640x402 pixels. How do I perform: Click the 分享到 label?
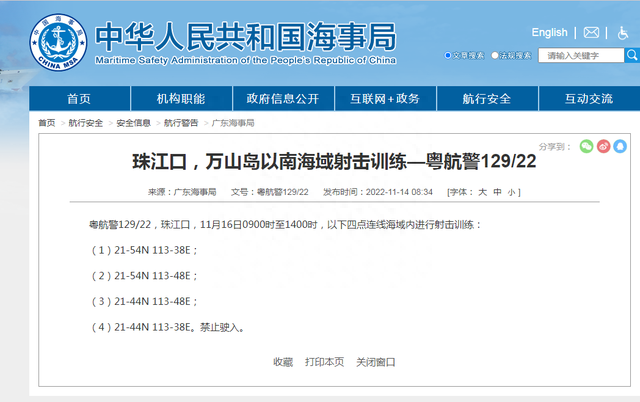click(554, 147)
